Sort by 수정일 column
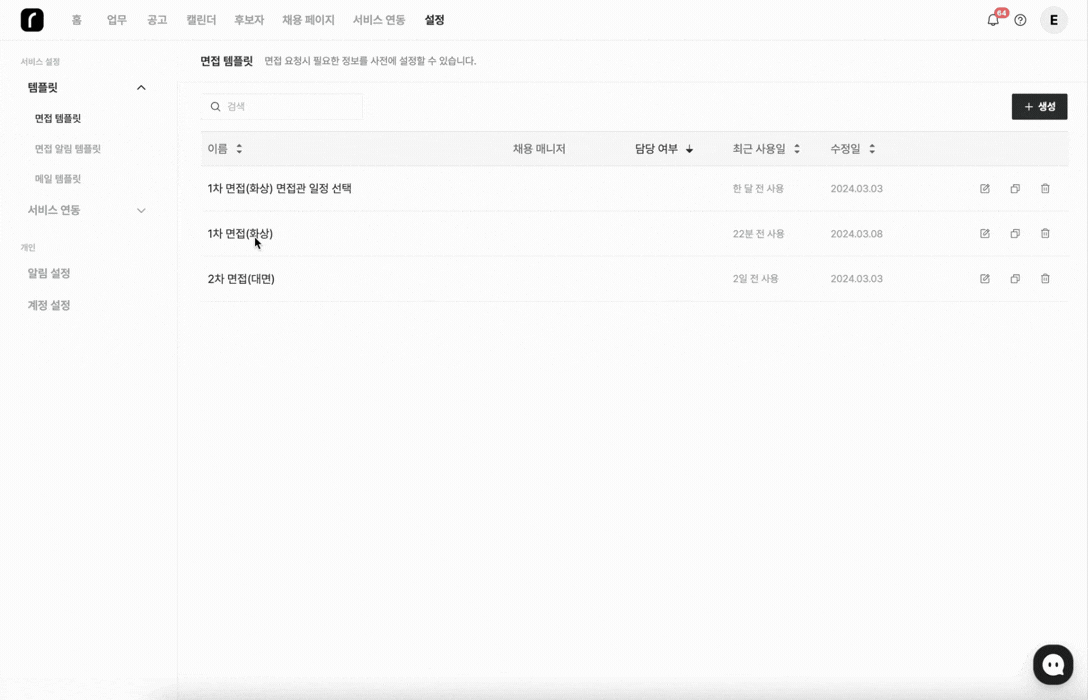The height and width of the screenshot is (700, 1088). point(852,149)
